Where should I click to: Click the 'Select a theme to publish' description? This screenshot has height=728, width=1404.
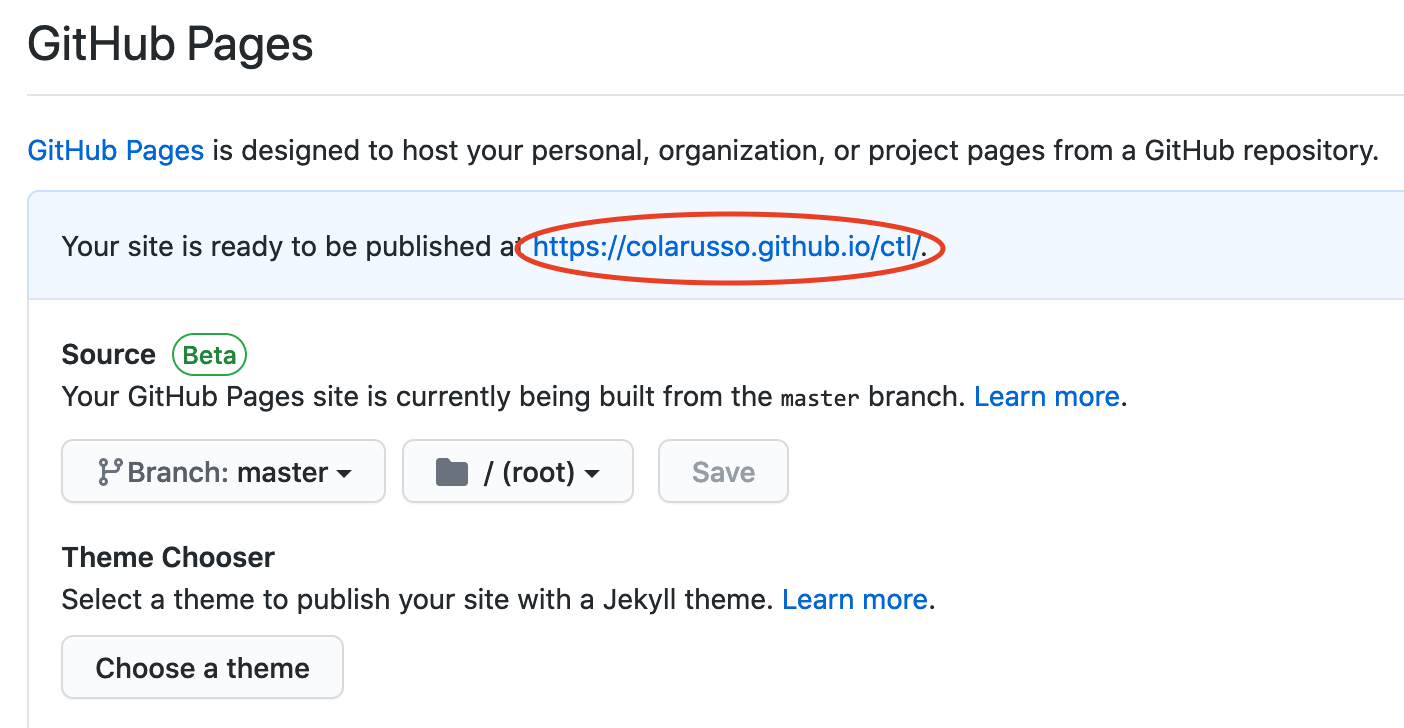[x=418, y=600]
